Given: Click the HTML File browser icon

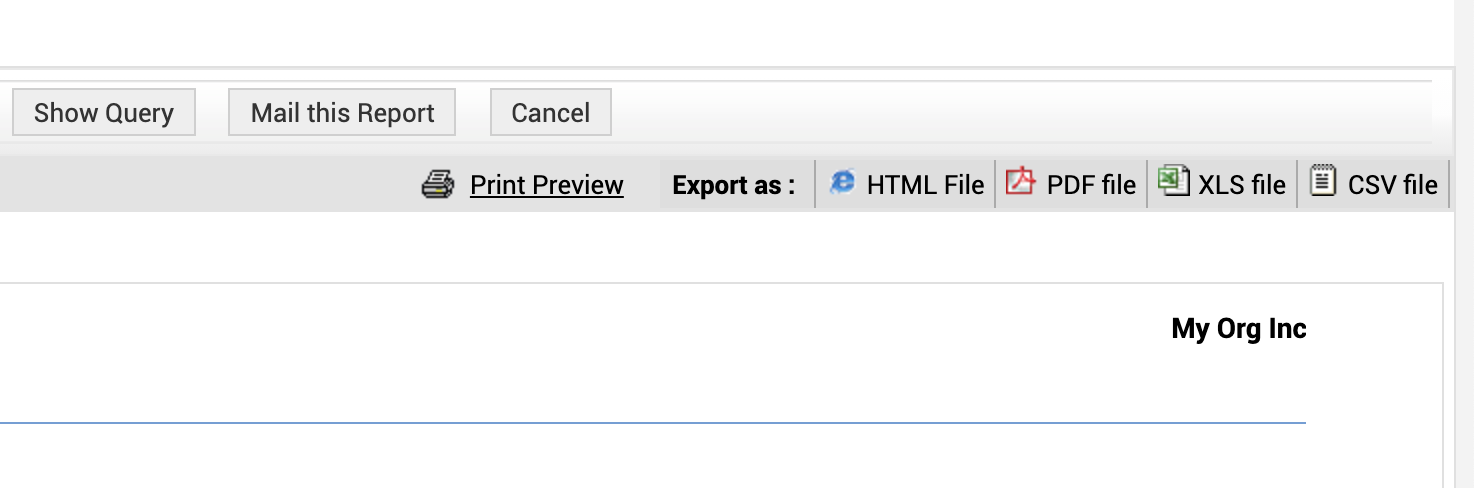Looking at the screenshot, I should click(843, 182).
